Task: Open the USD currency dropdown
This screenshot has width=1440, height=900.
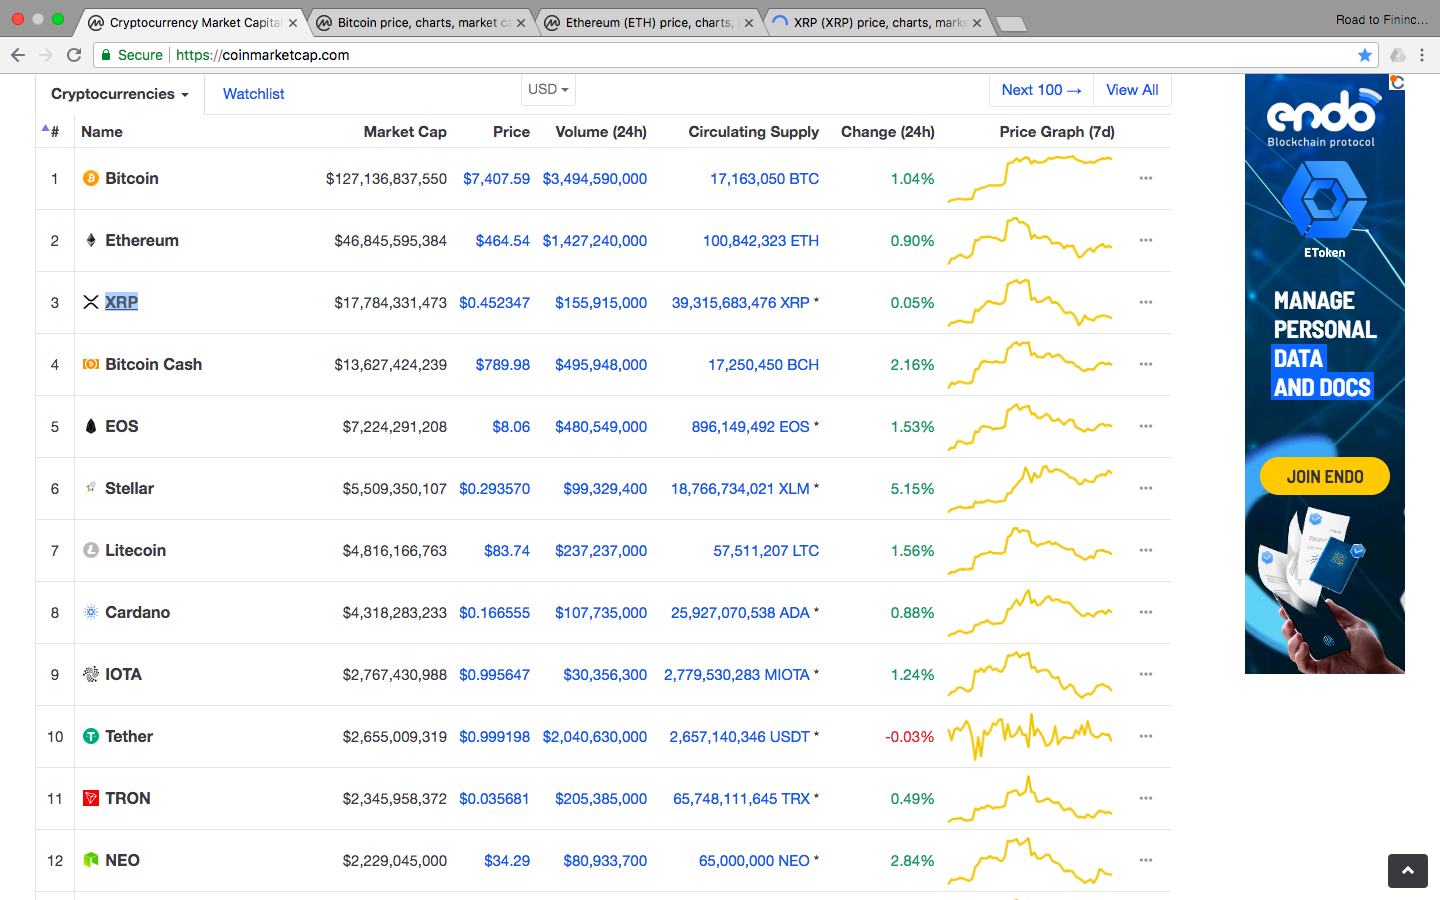Action: click(x=548, y=89)
